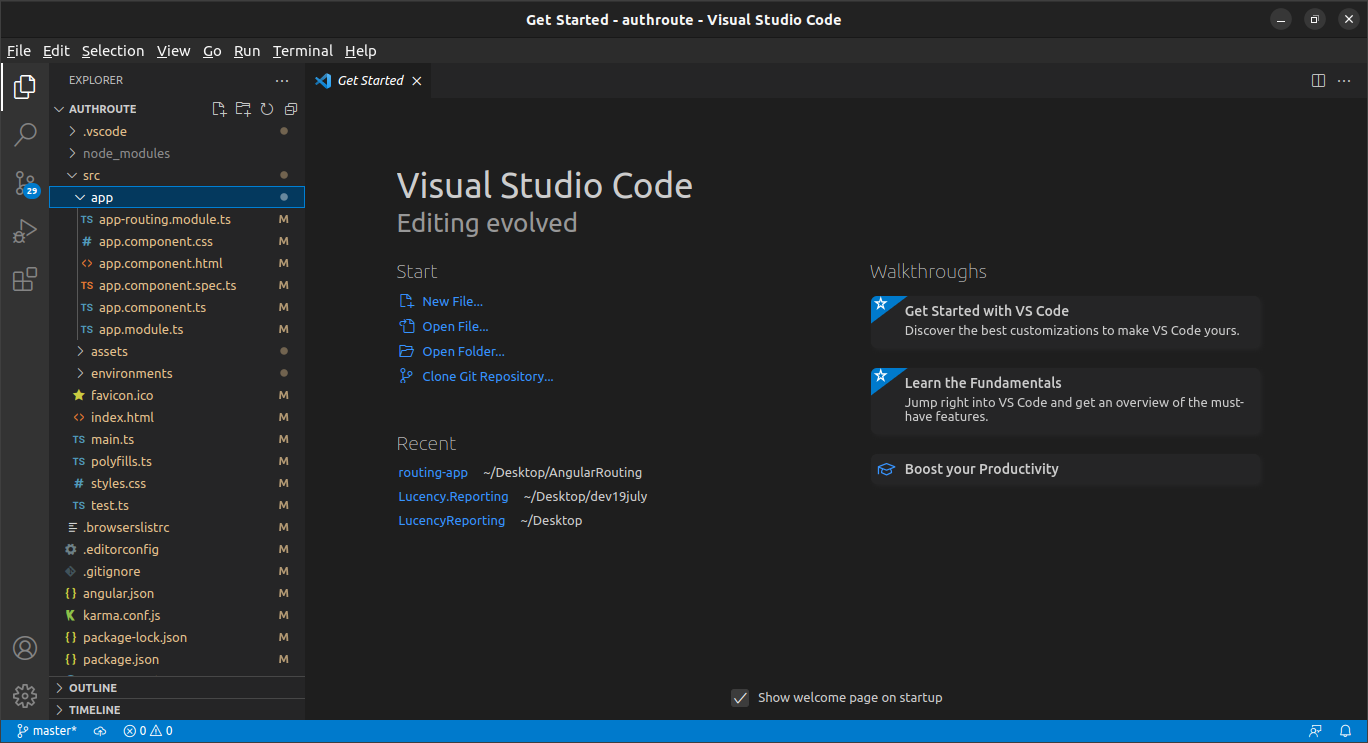Open the Run menu
The image size is (1368, 743).
(247, 51)
